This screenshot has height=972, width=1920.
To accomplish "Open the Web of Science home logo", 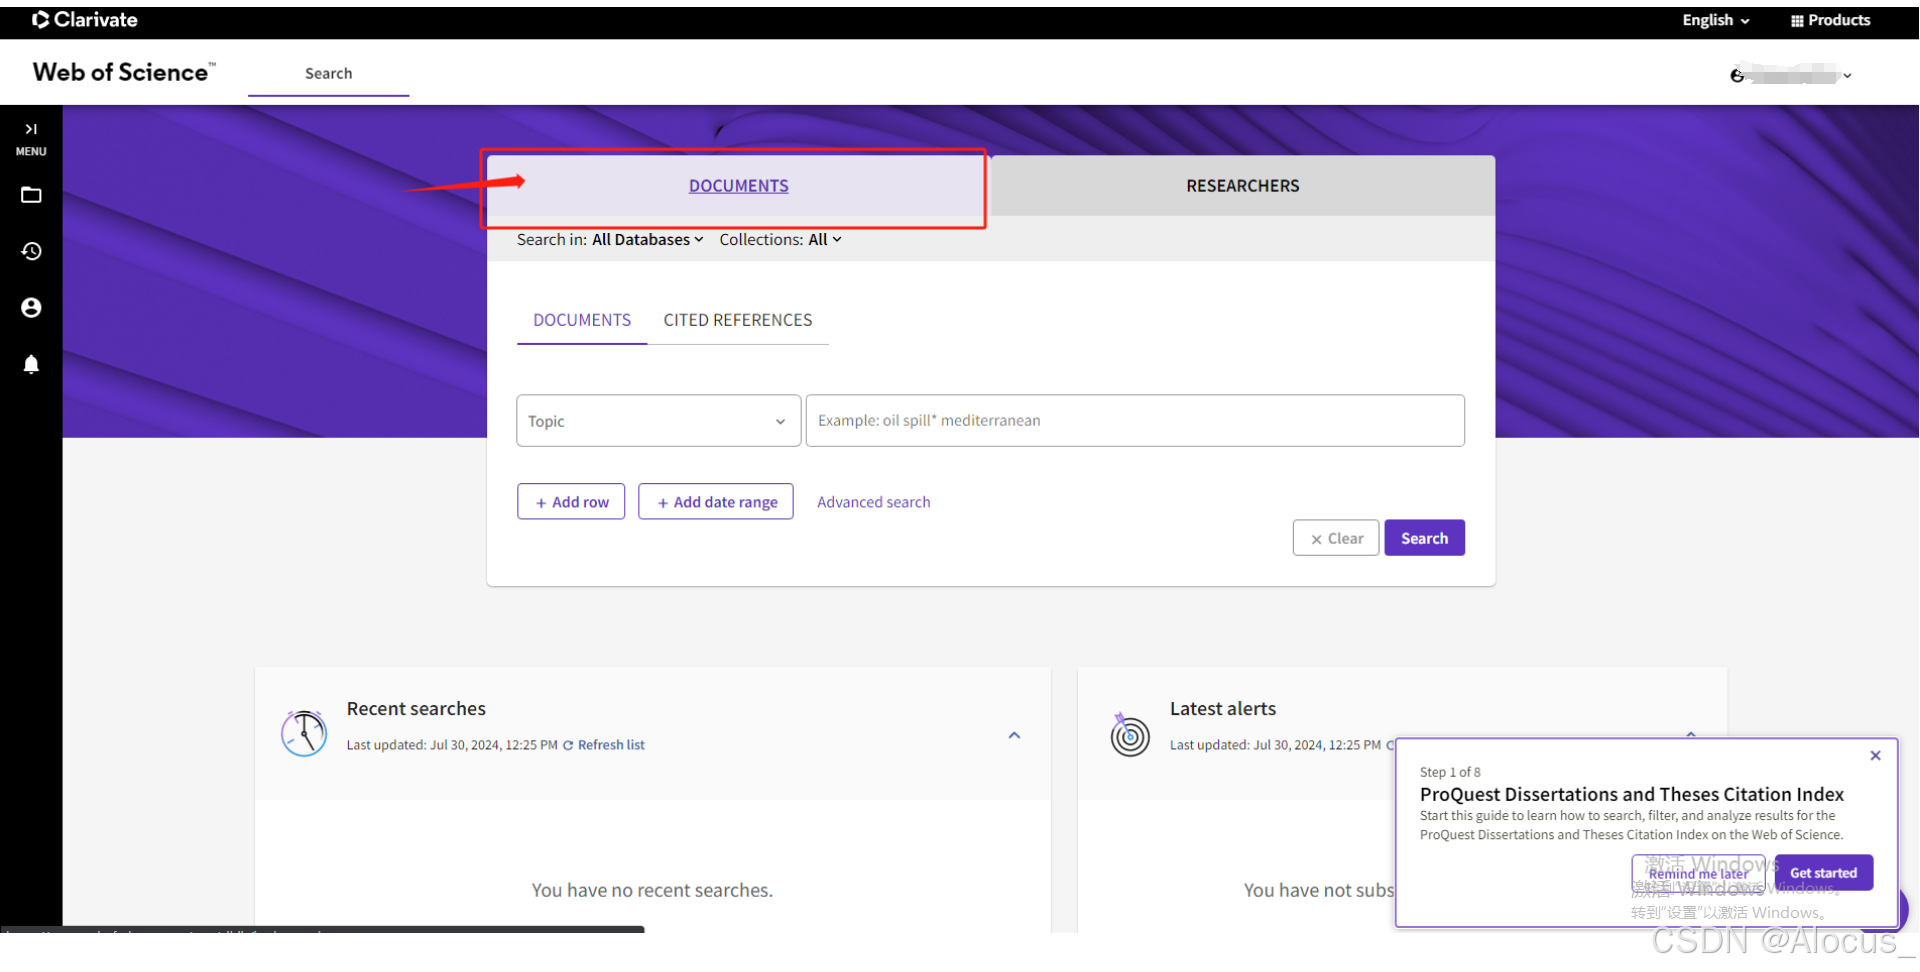I will tap(123, 72).
